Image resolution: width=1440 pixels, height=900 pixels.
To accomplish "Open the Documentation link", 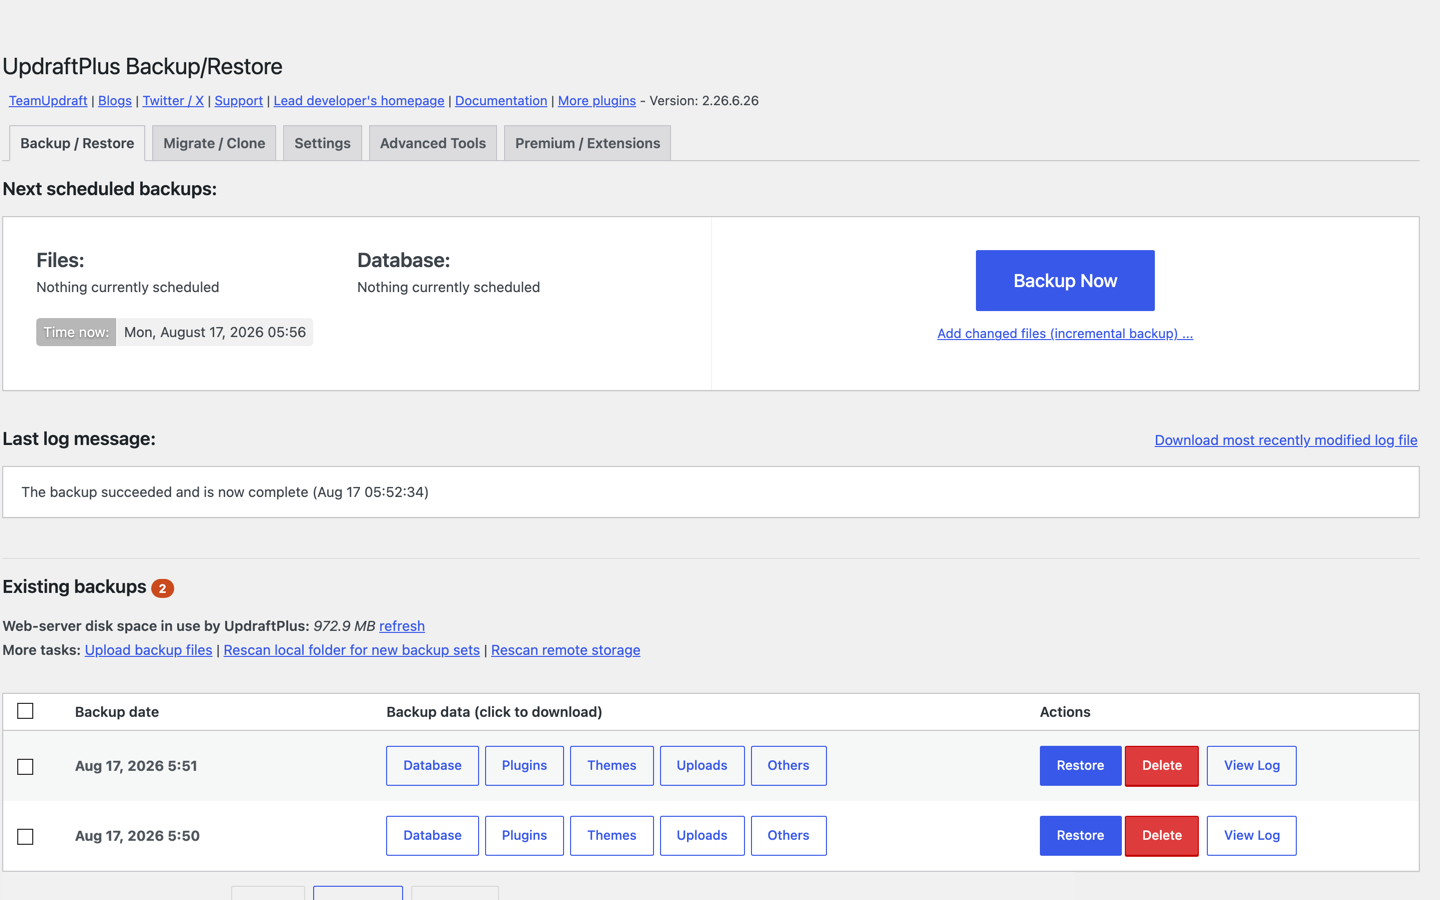I will pos(501,101).
